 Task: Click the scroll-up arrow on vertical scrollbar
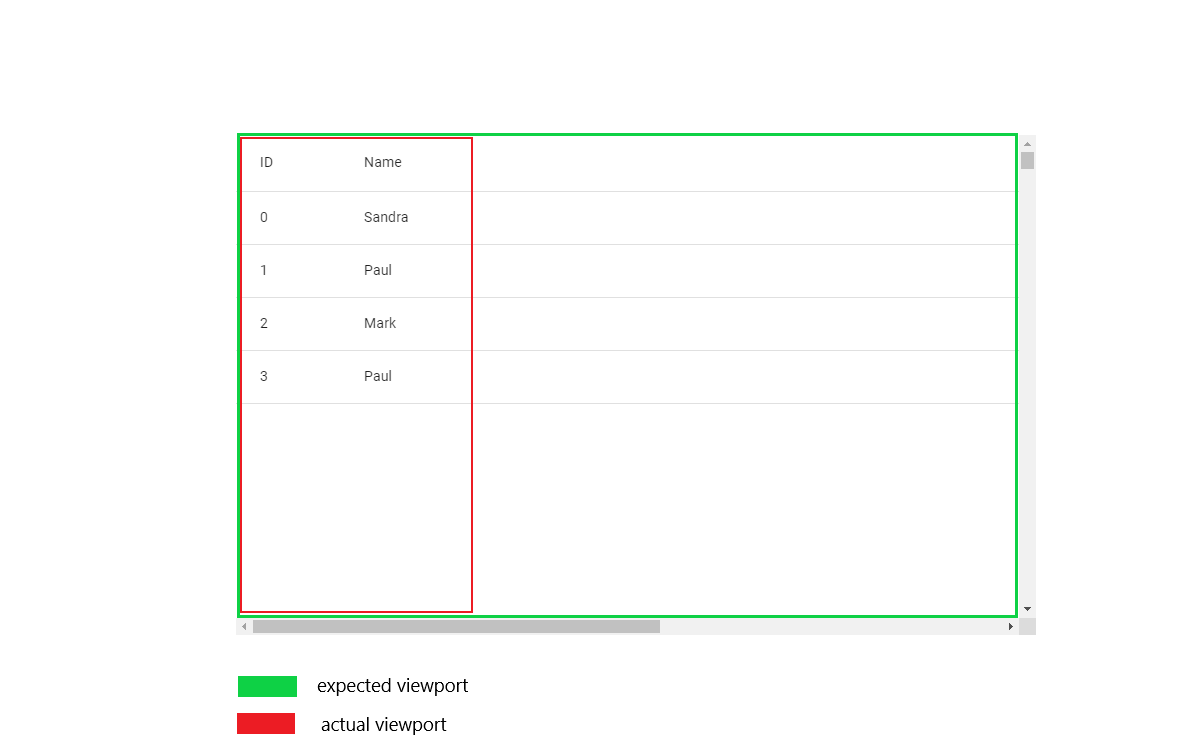(1027, 142)
